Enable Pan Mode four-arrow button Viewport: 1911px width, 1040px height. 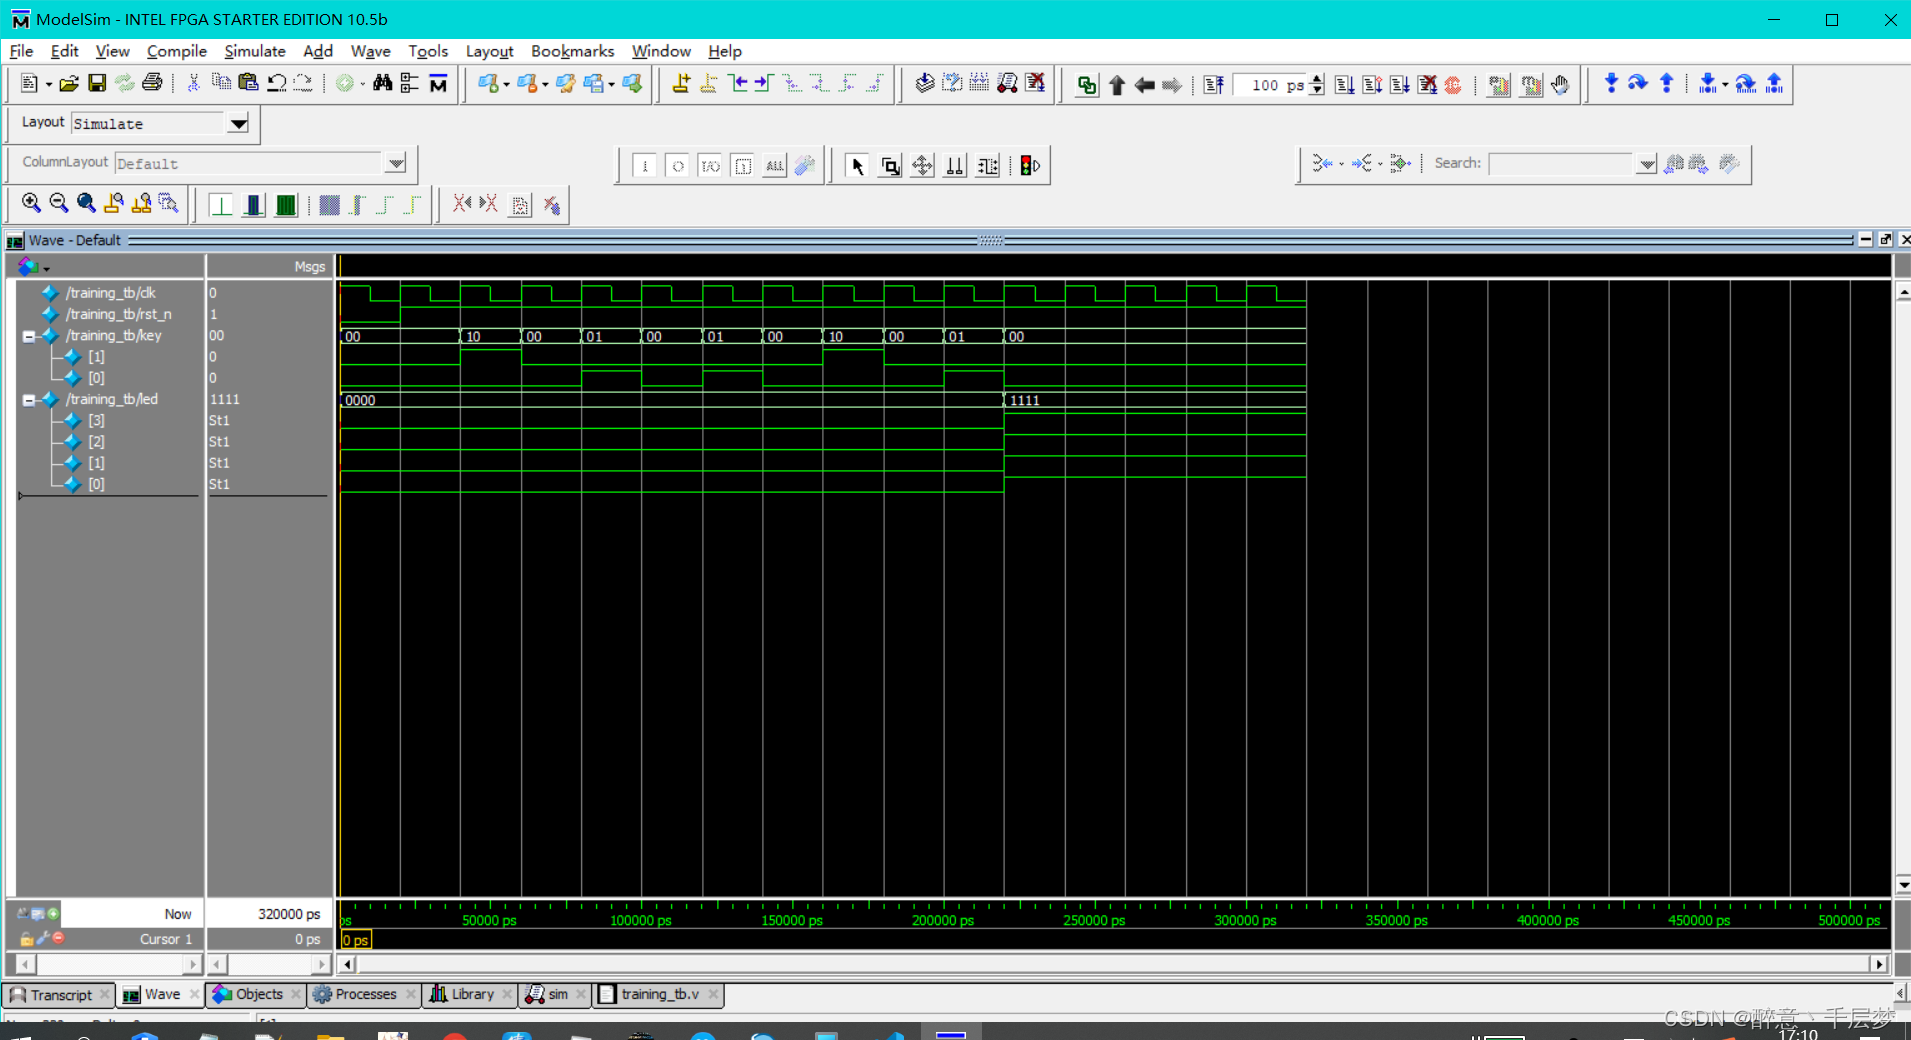922,166
